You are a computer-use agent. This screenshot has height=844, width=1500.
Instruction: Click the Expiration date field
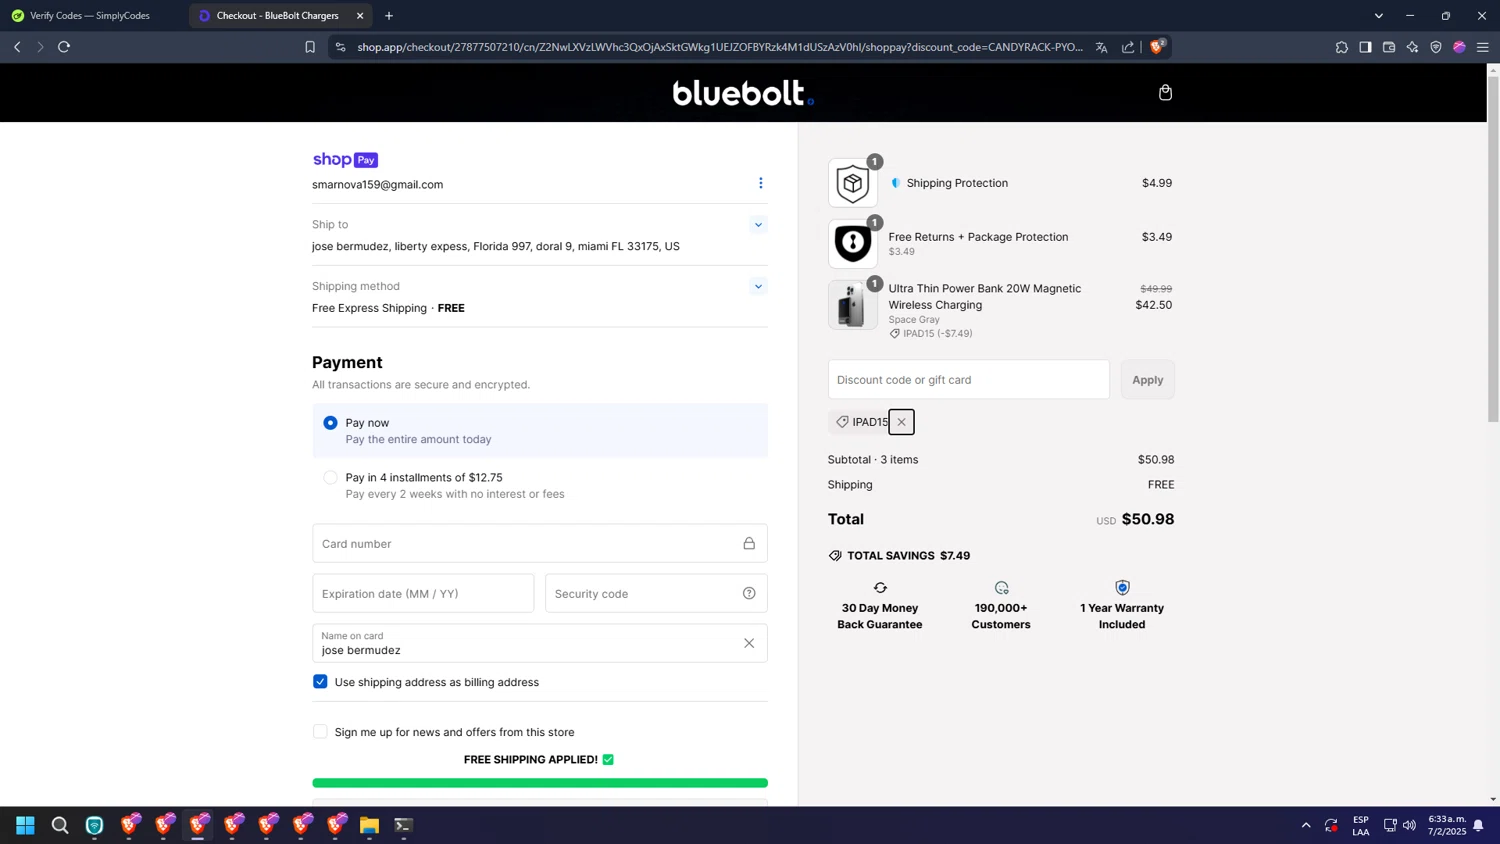tap(423, 593)
